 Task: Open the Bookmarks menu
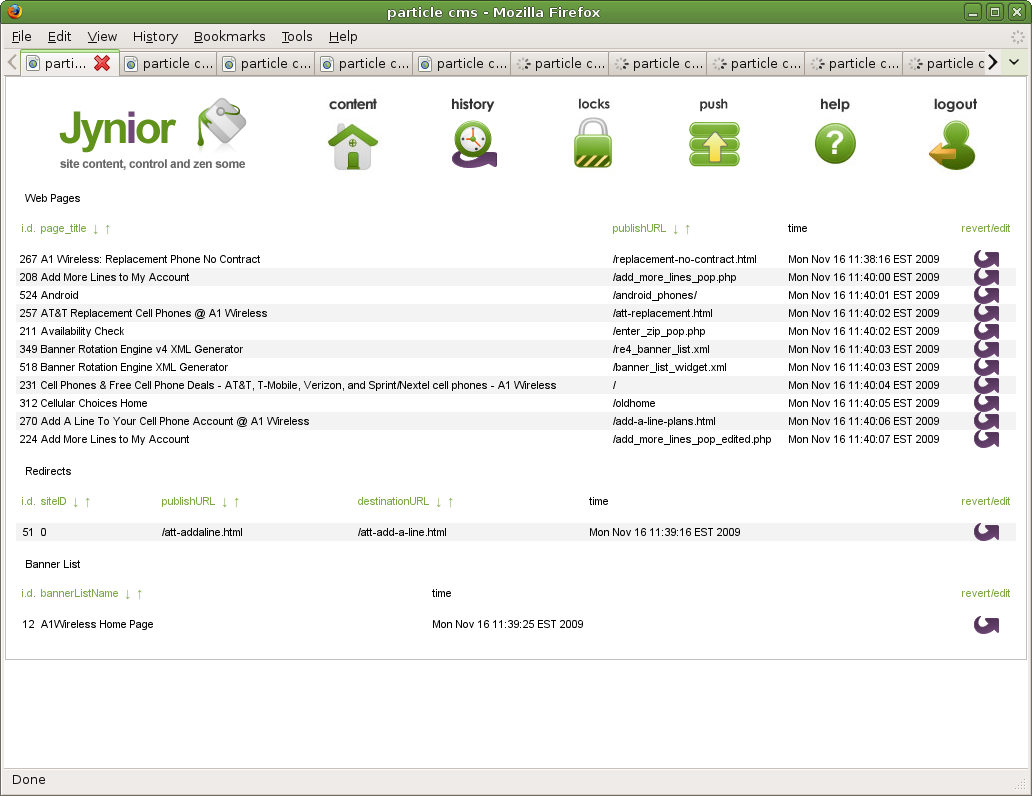coord(229,37)
